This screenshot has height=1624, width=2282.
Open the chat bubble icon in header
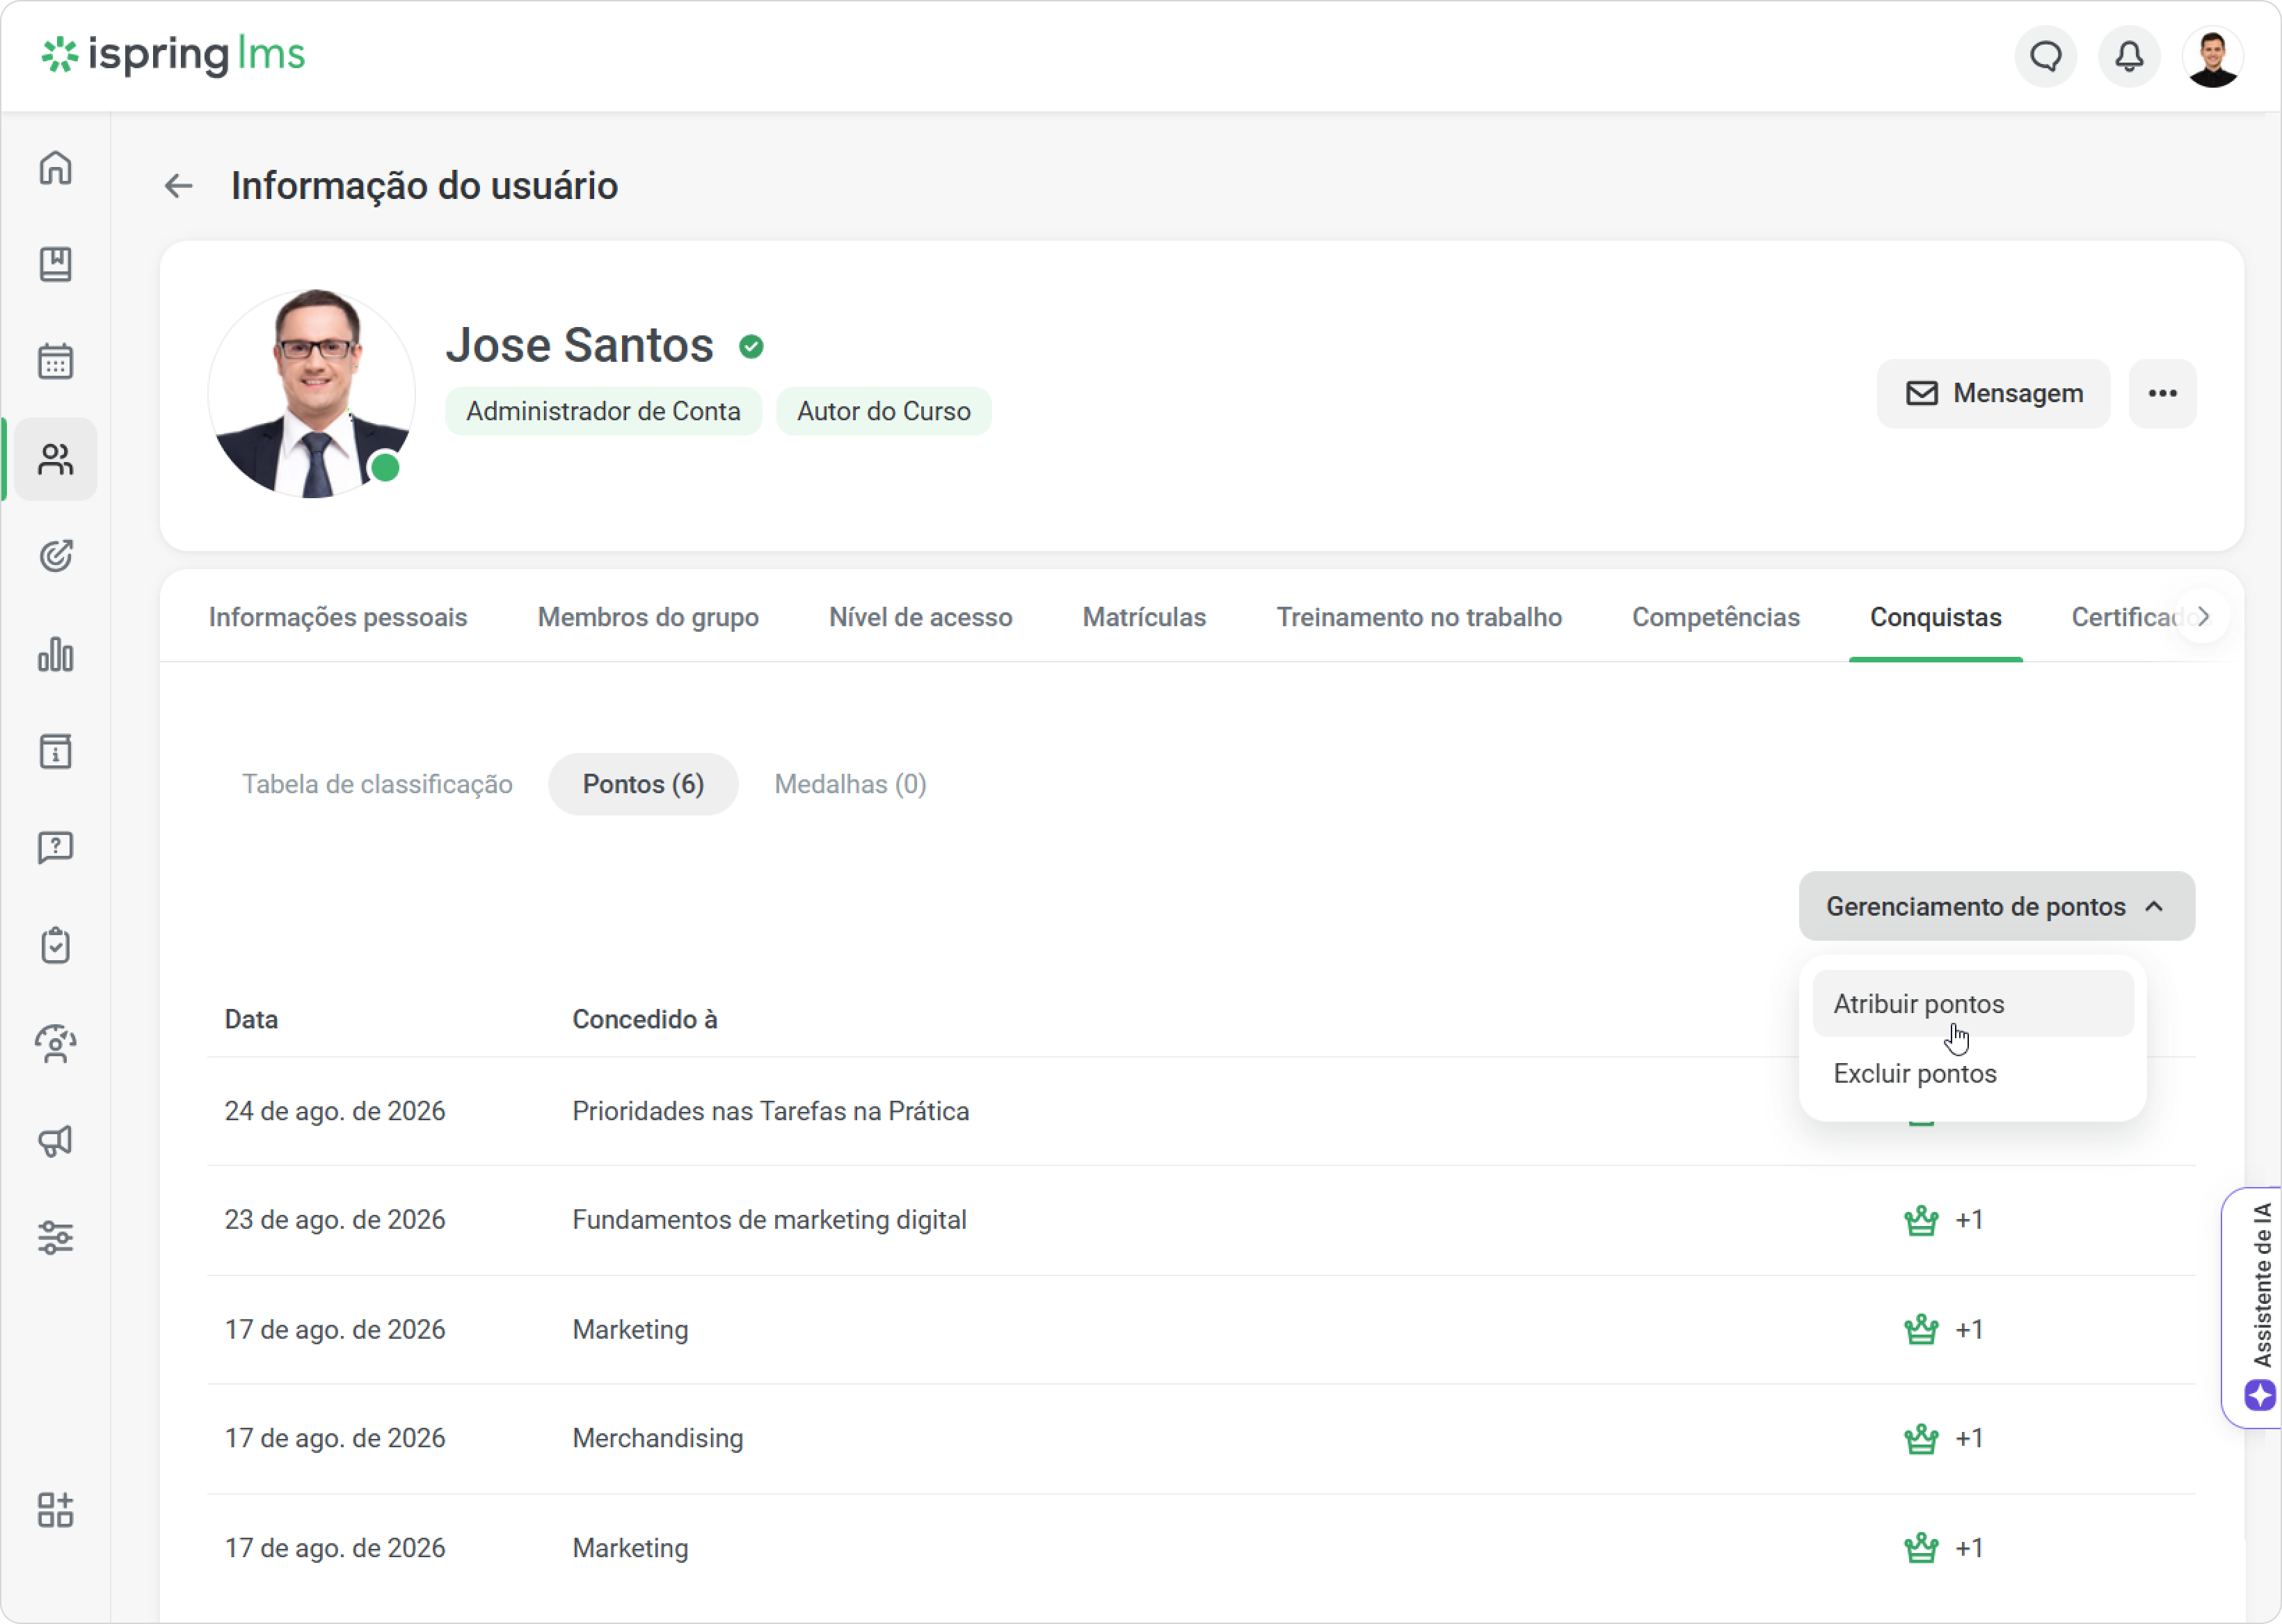[2045, 56]
